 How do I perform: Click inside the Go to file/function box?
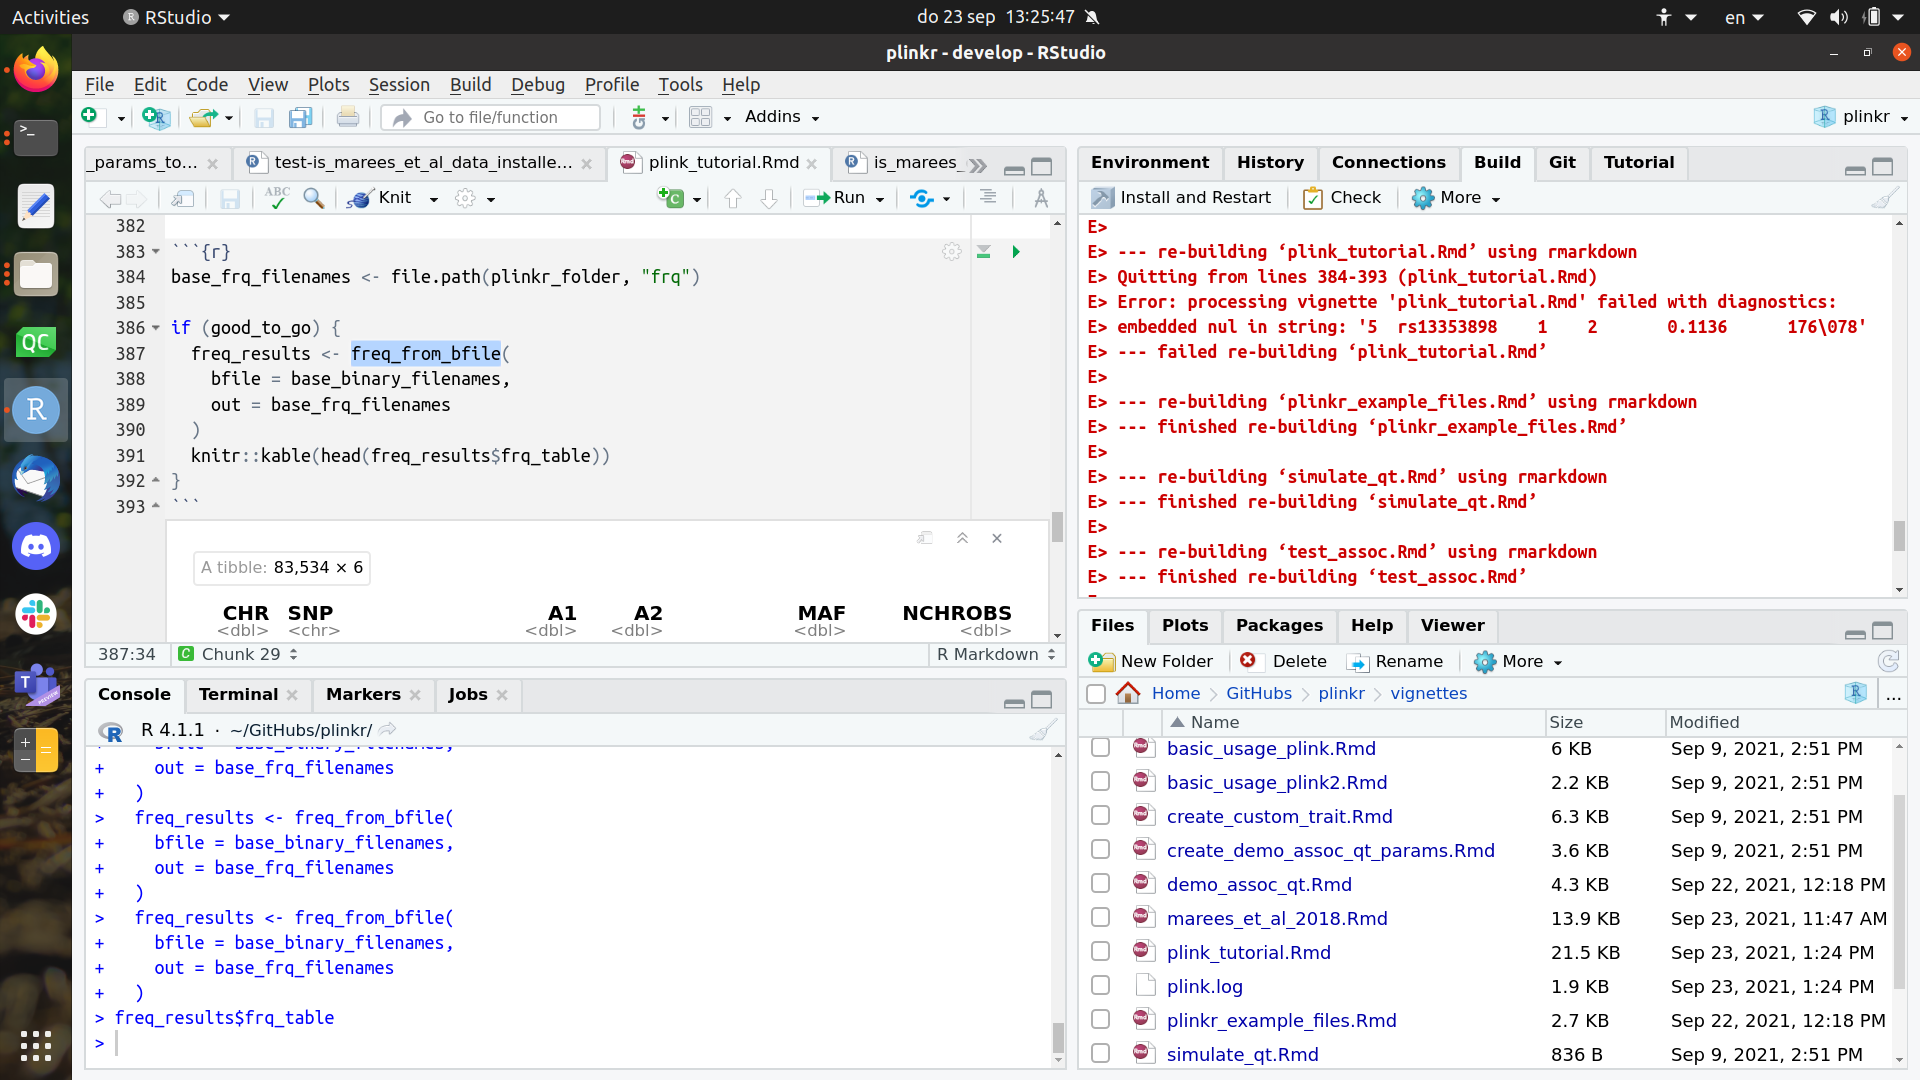pos(490,117)
